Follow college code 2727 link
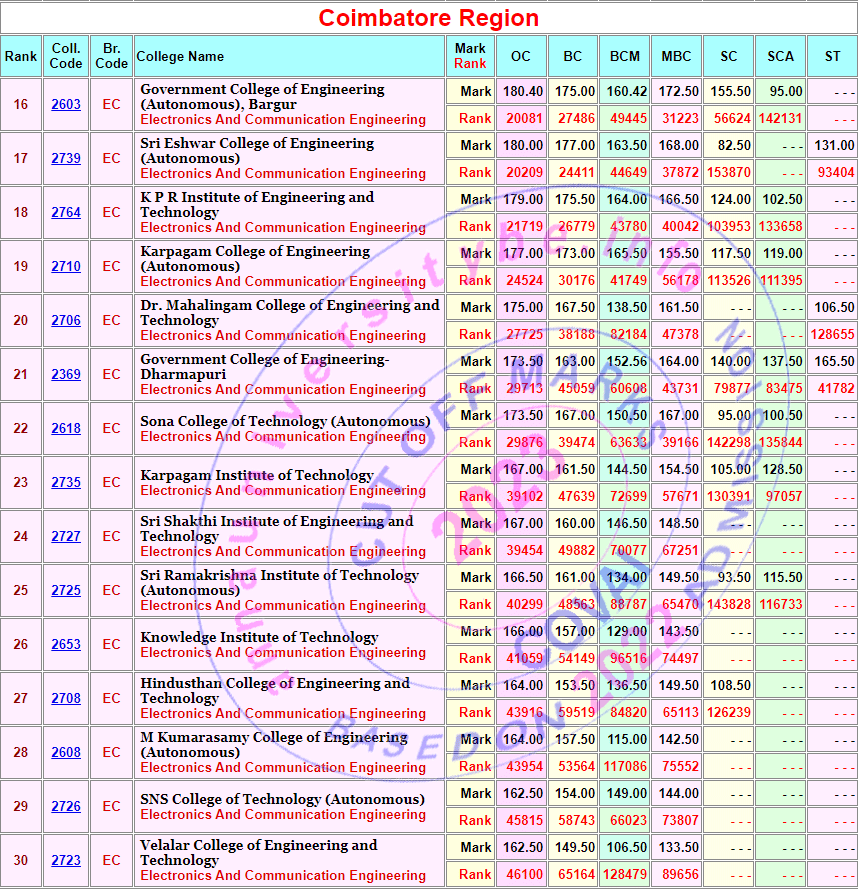This screenshot has height=889, width=859. point(66,537)
